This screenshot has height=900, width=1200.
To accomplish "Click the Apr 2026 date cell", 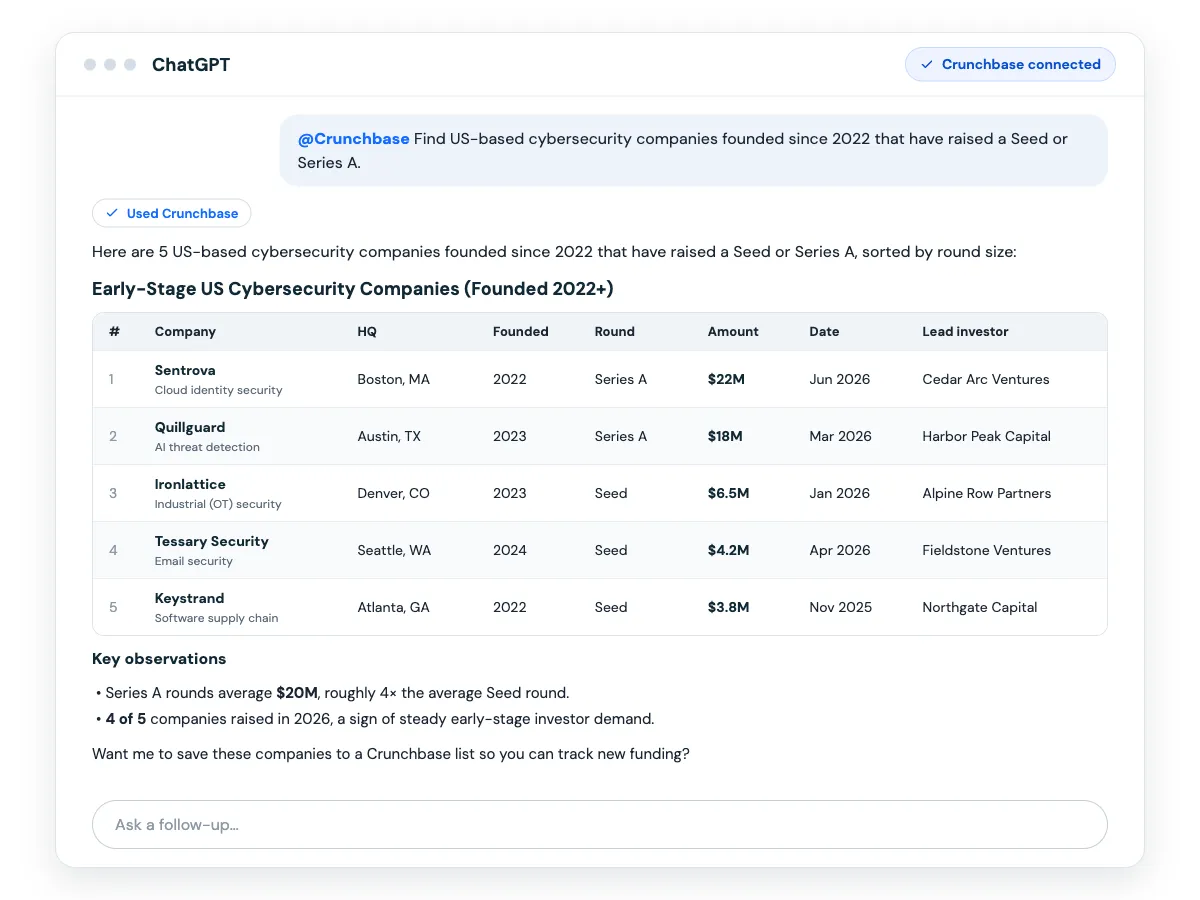I will (840, 550).
